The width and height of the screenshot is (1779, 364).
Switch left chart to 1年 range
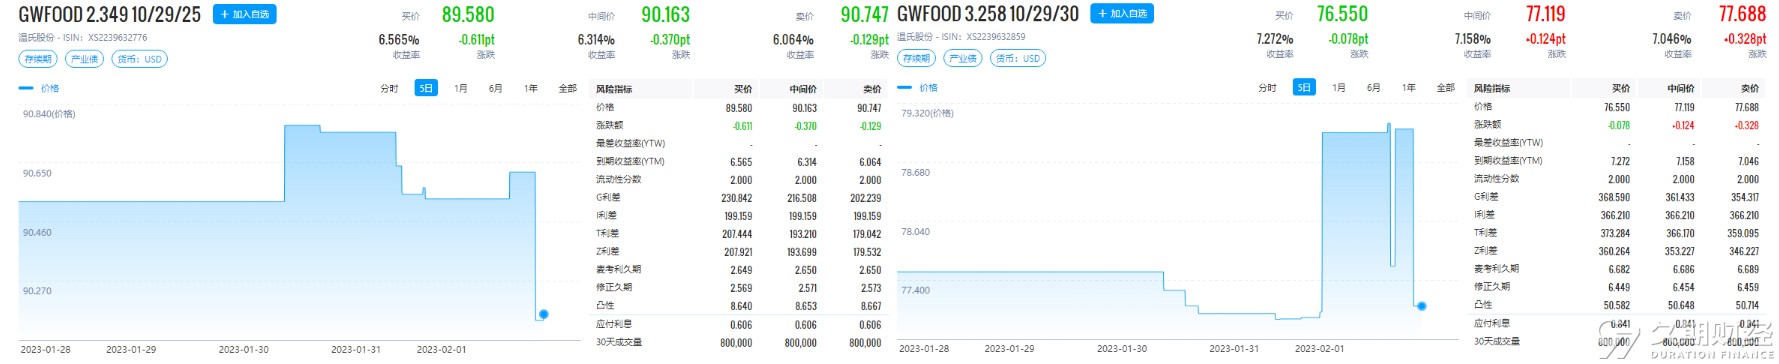click(531, 89)
